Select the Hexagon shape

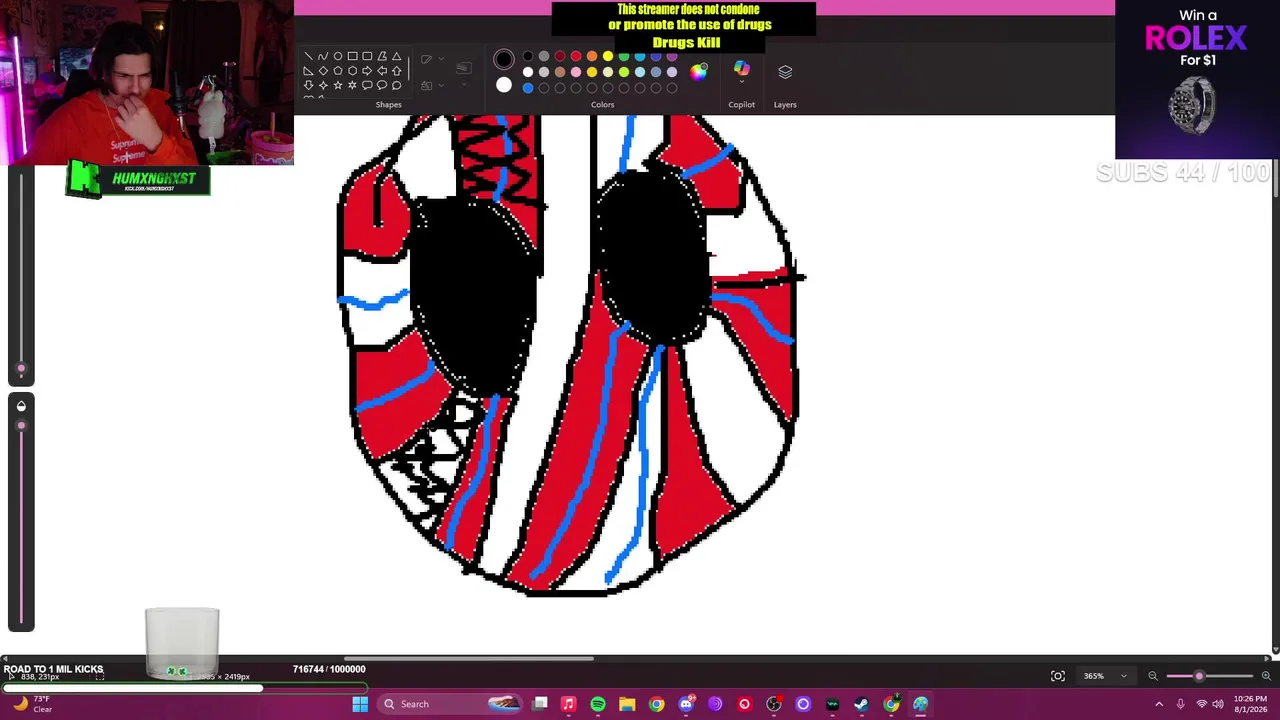point(352,71)
